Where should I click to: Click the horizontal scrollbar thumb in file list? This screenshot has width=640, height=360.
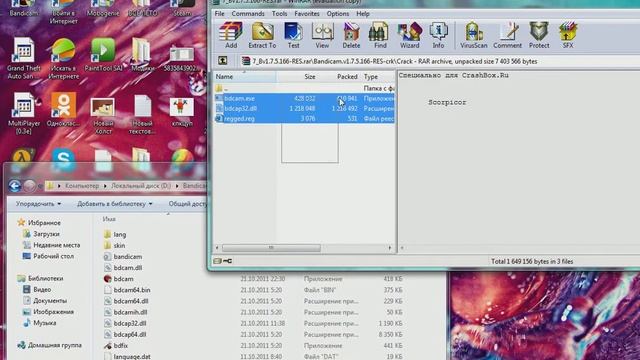271,248
